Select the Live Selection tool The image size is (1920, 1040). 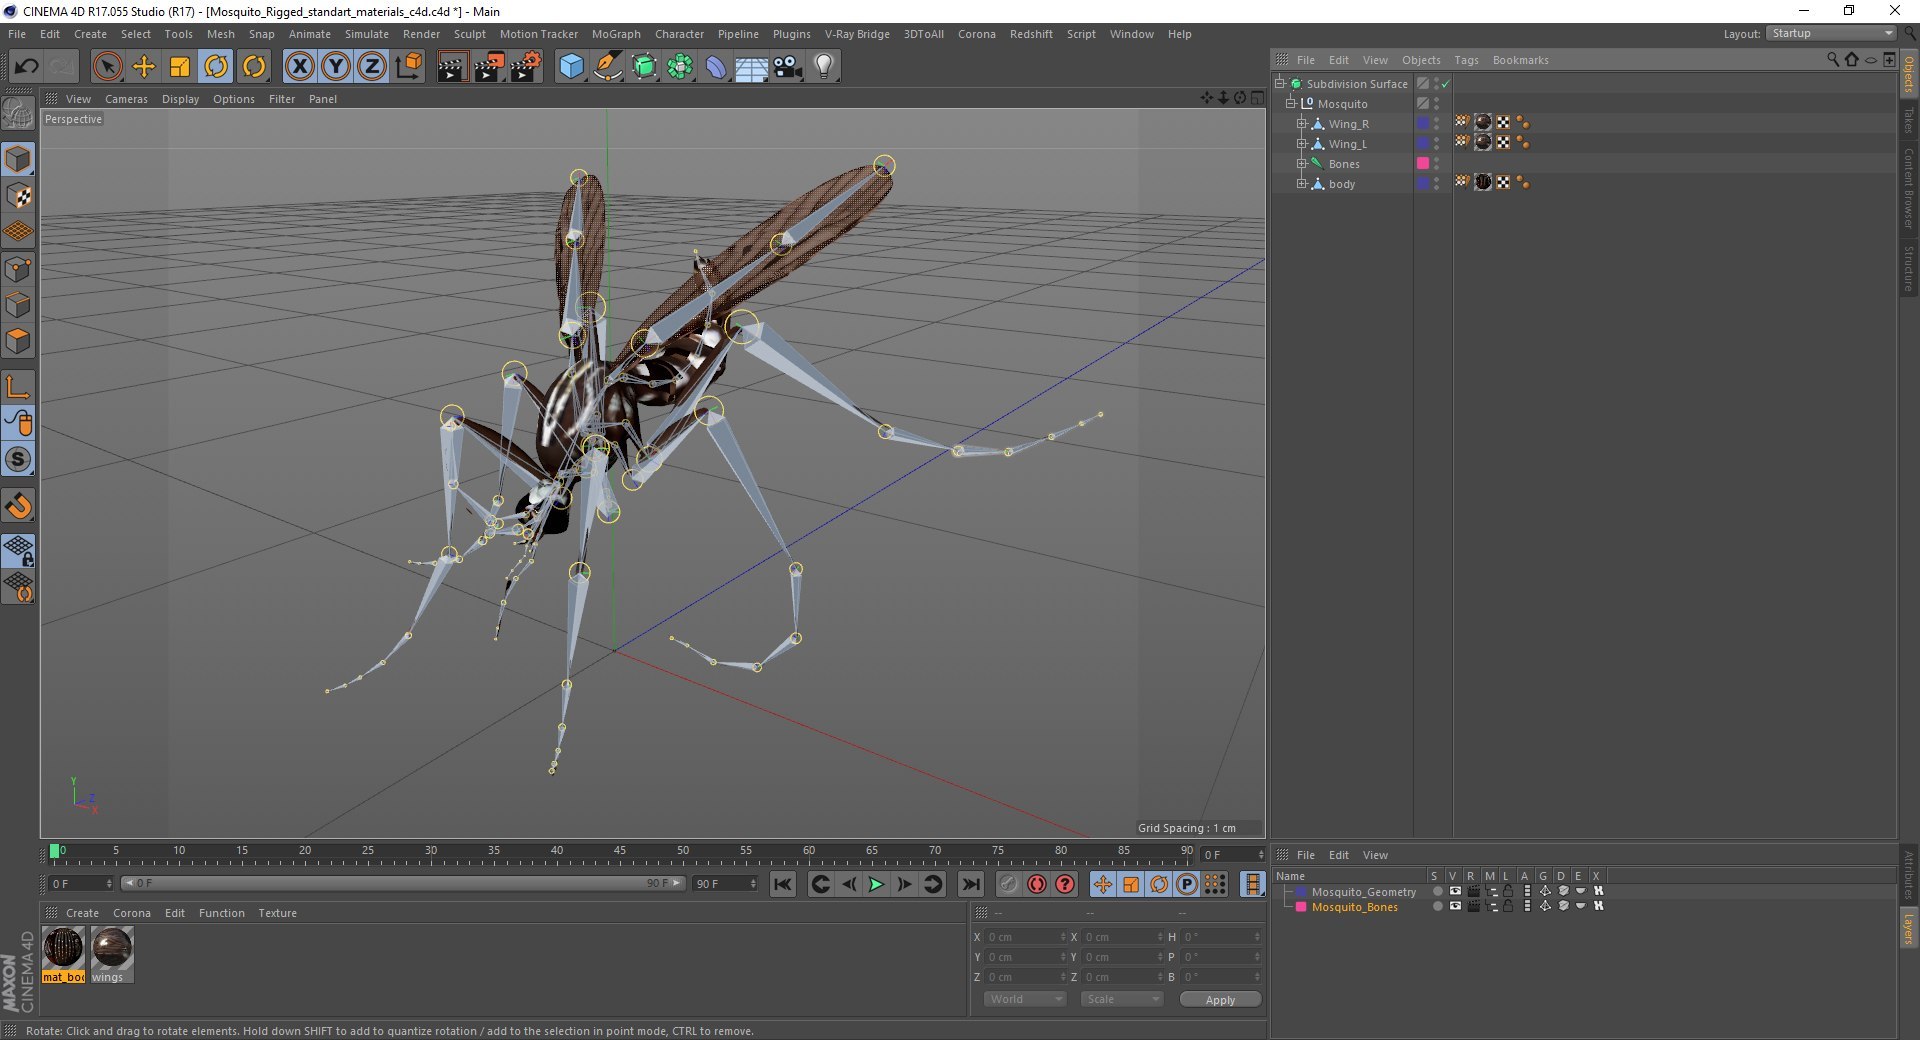[107, 67]
